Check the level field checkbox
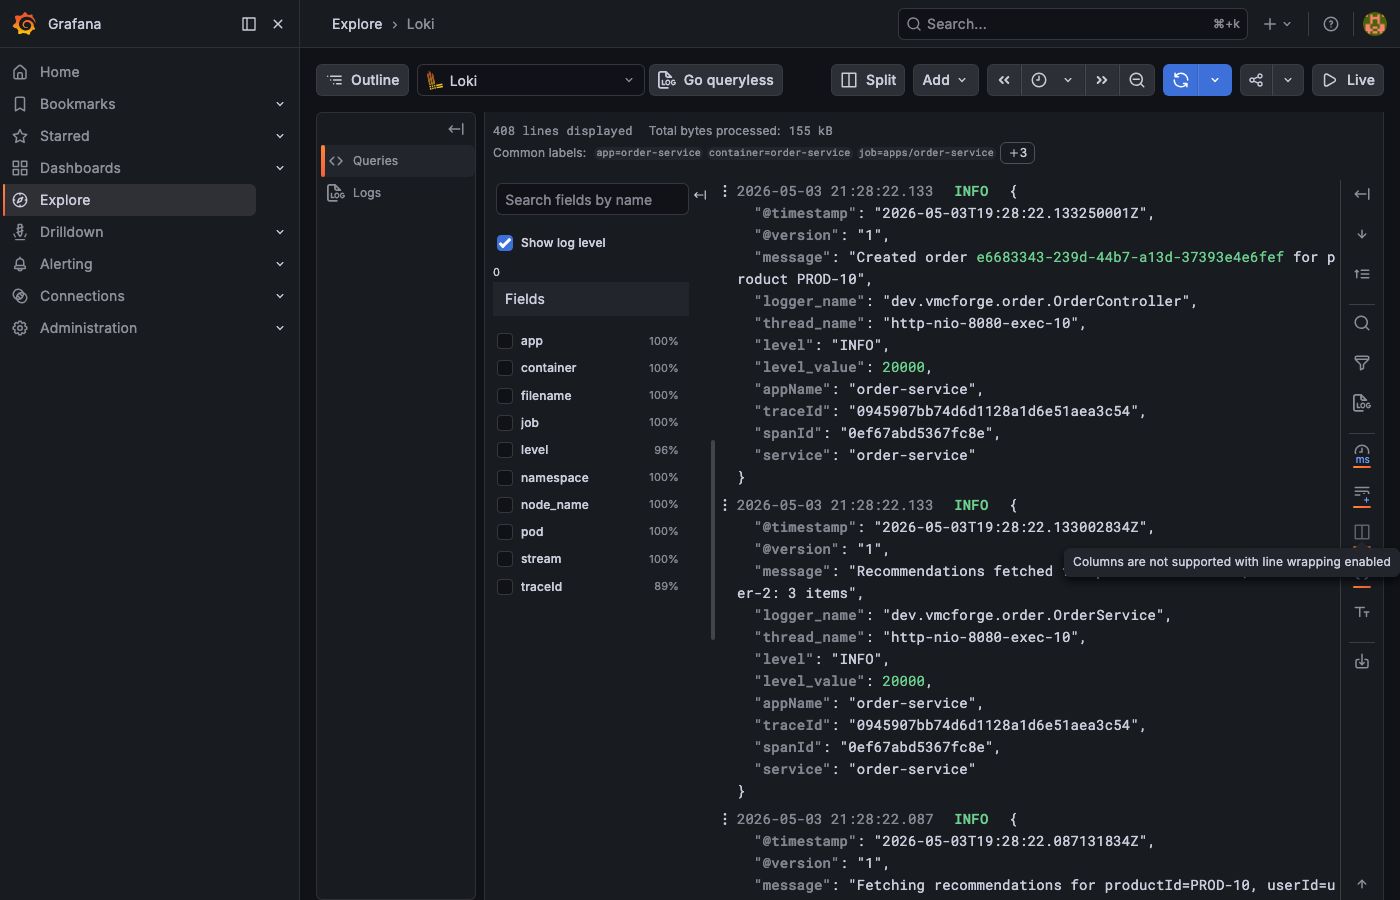This screenshot has height=900, width=1400. click(505, 450)
